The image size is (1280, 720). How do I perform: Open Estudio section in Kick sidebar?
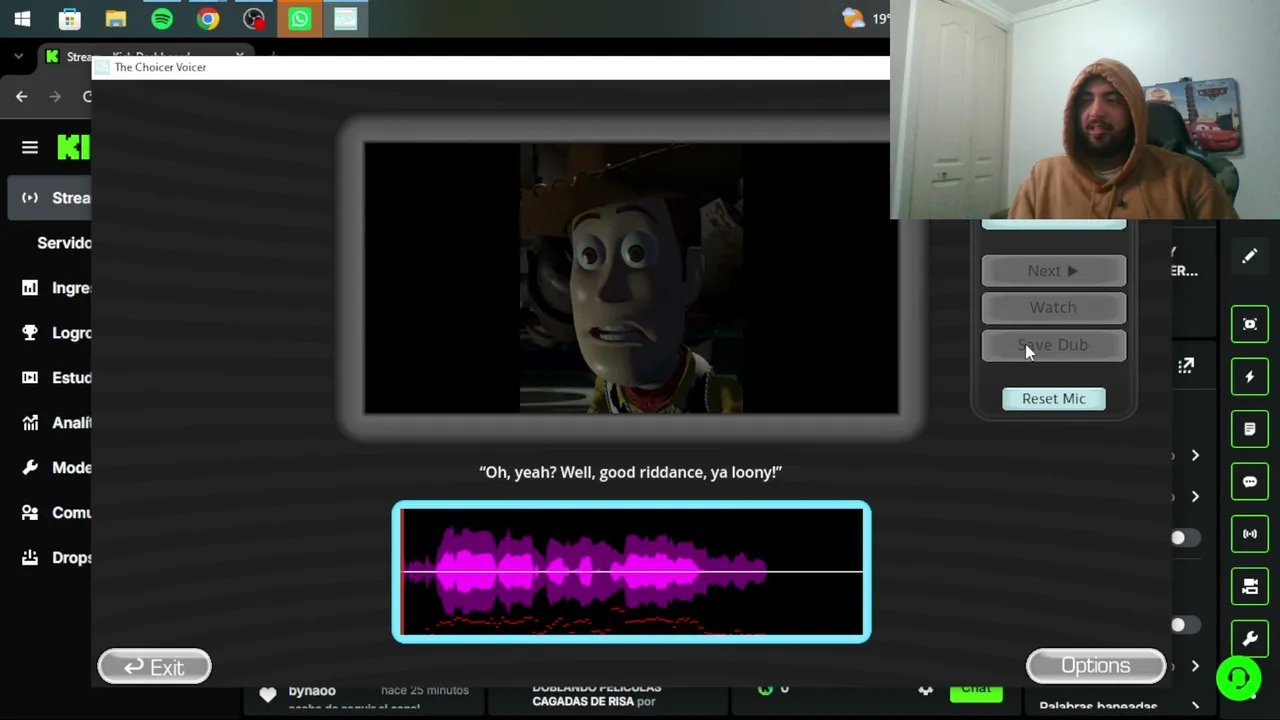(56, 378)
